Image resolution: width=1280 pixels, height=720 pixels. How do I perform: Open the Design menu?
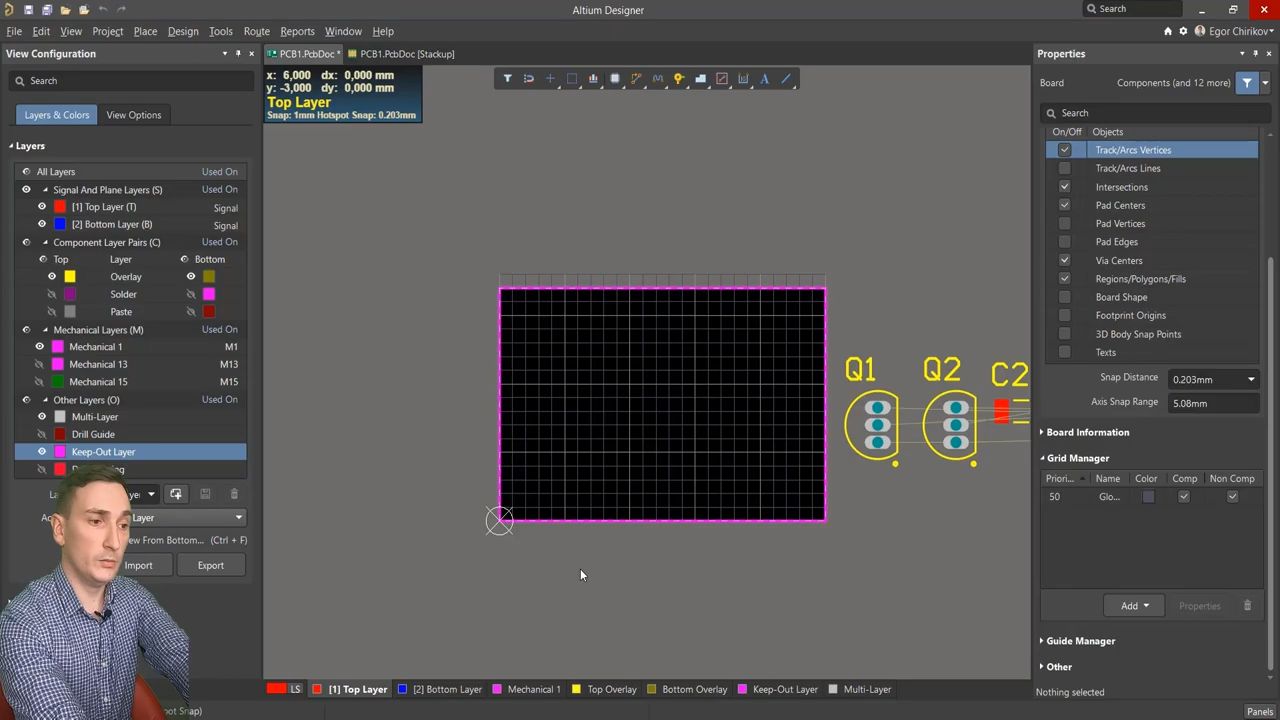click(x=183, y=31)
